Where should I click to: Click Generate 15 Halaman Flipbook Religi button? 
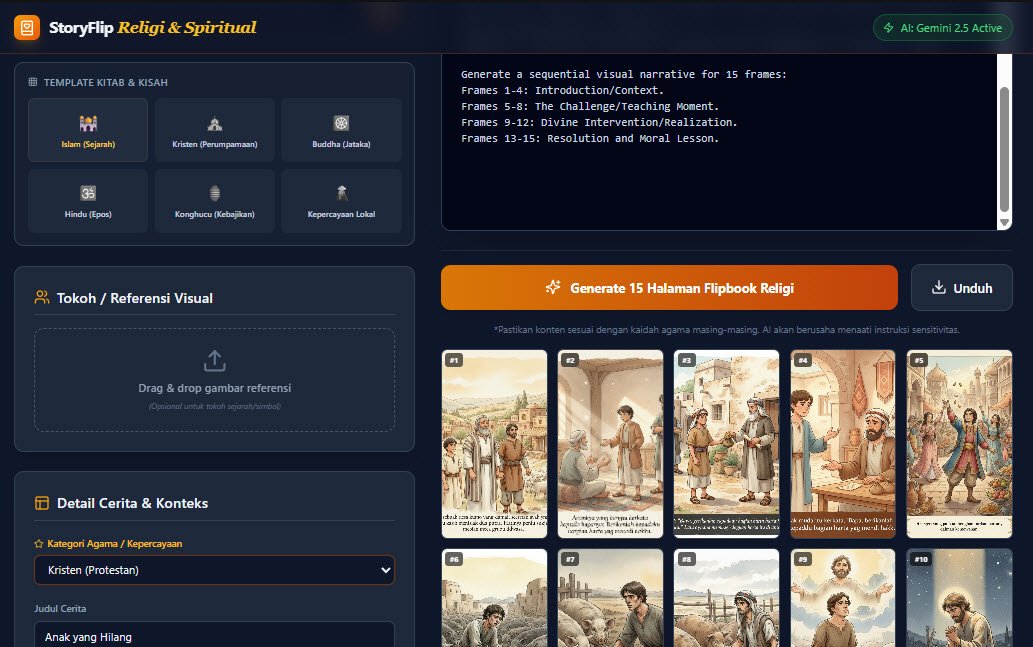(x=669, y=288)
